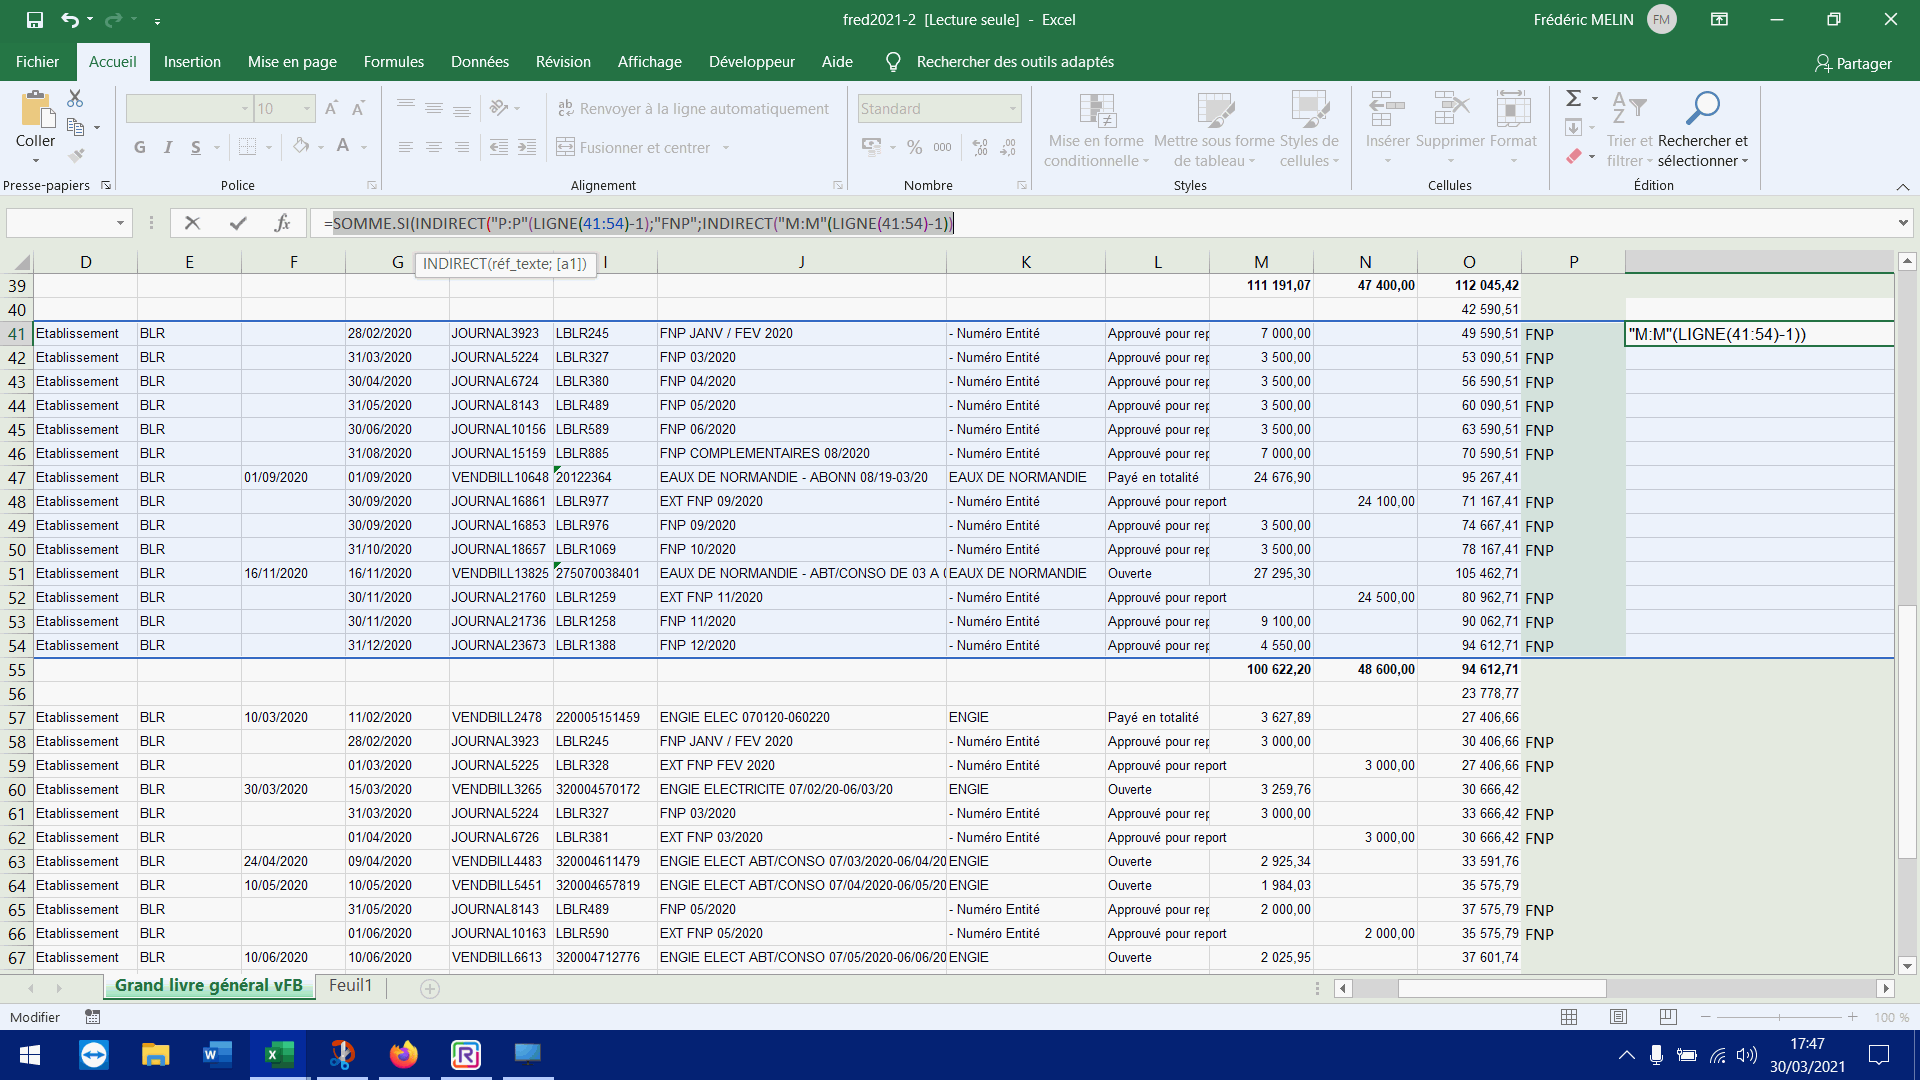
Task: Click the Firefox taskbar icon
Action: [x=404, y=1054]
